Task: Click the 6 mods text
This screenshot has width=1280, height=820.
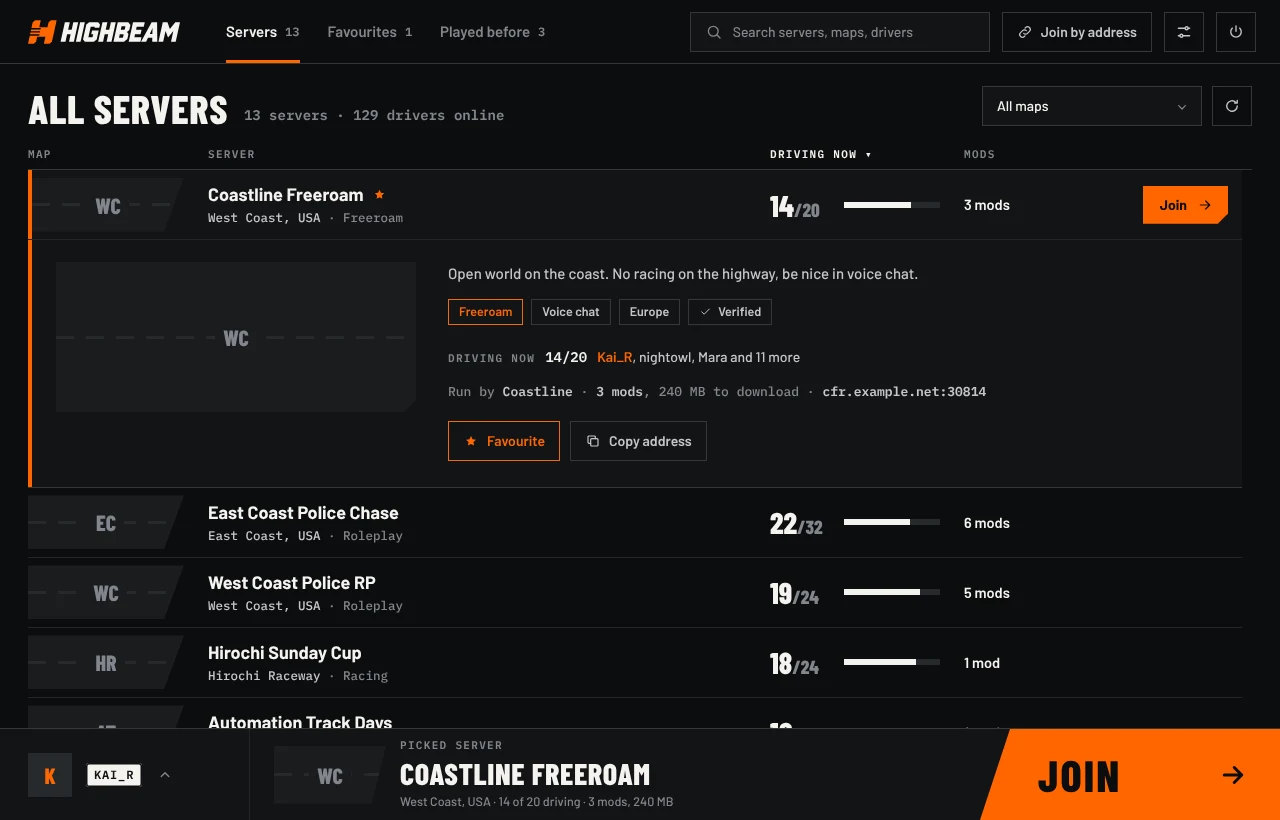Action: (987, 523)
